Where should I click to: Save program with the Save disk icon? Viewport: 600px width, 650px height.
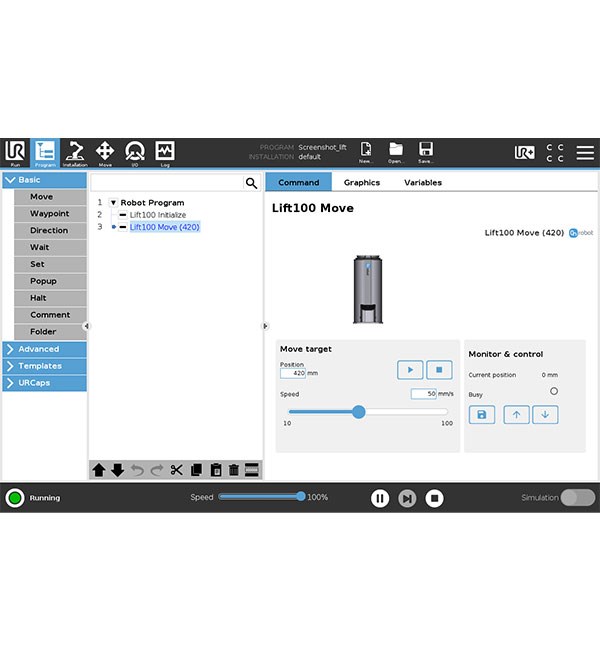click(x=425, y=153)
